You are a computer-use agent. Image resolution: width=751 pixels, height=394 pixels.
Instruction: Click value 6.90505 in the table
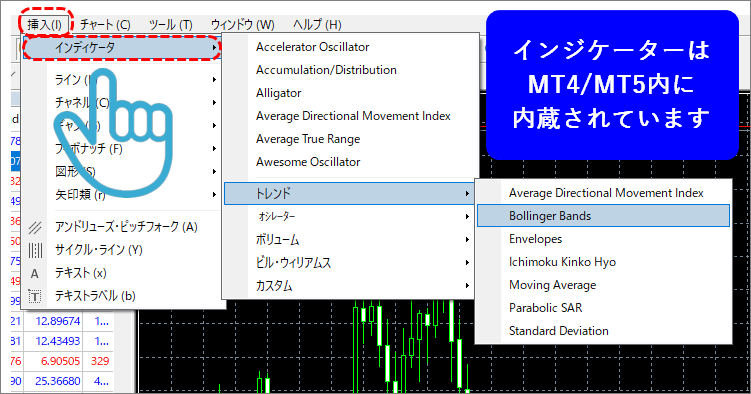coord(60,361)
